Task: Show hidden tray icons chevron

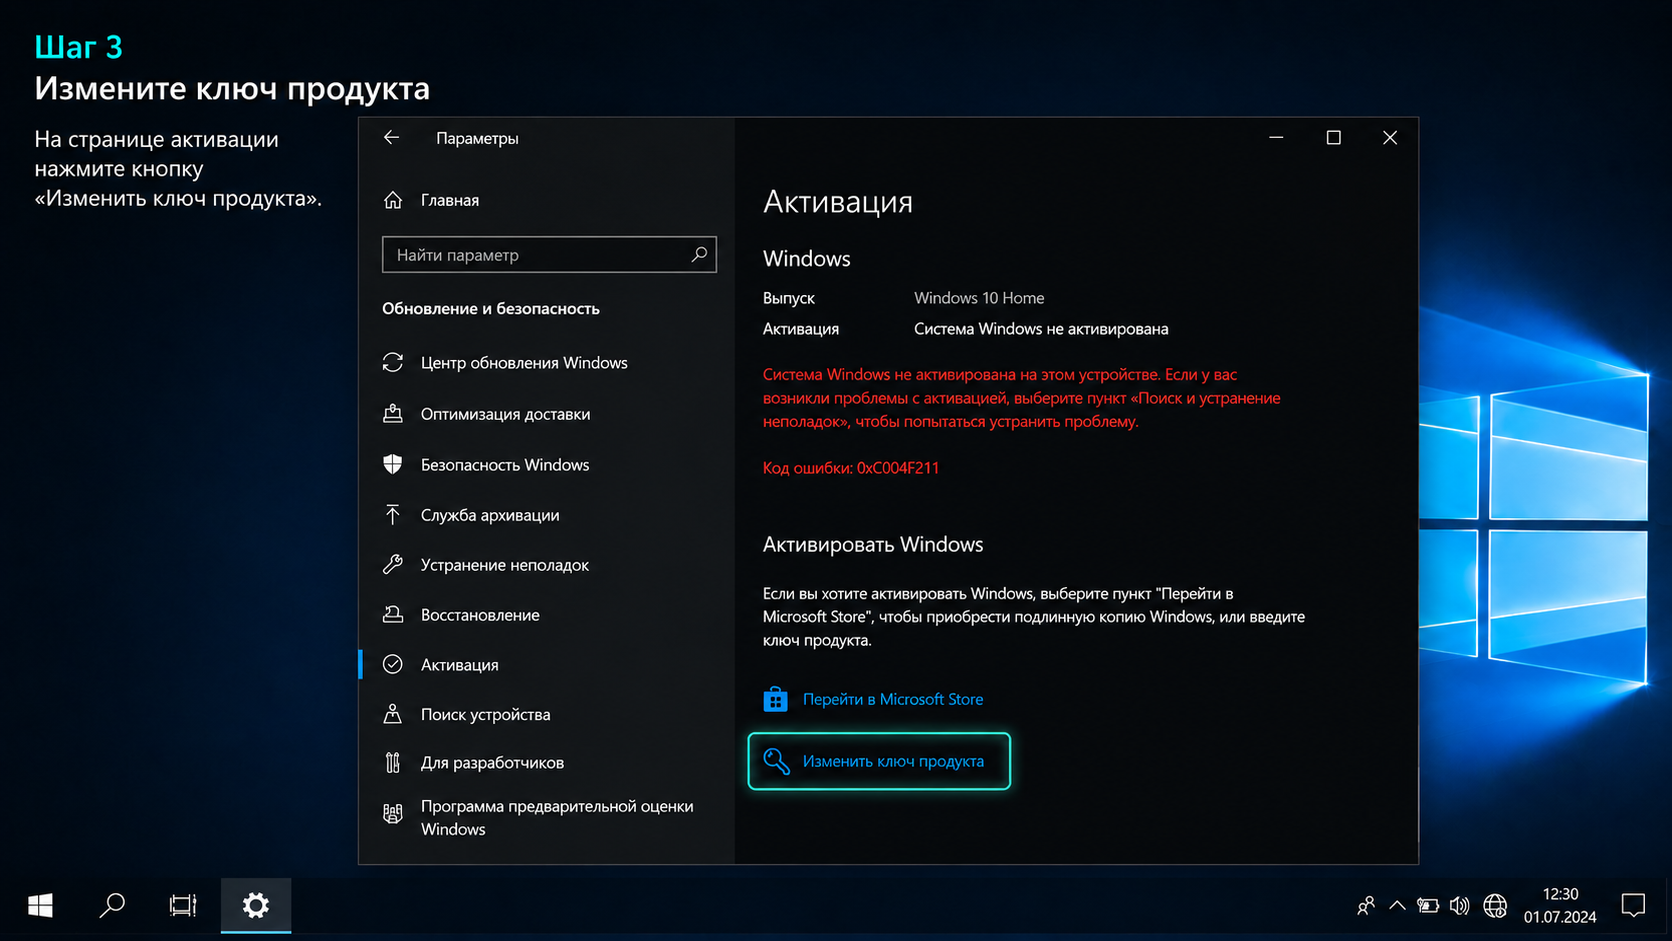Action: [x=1397, y=906]
